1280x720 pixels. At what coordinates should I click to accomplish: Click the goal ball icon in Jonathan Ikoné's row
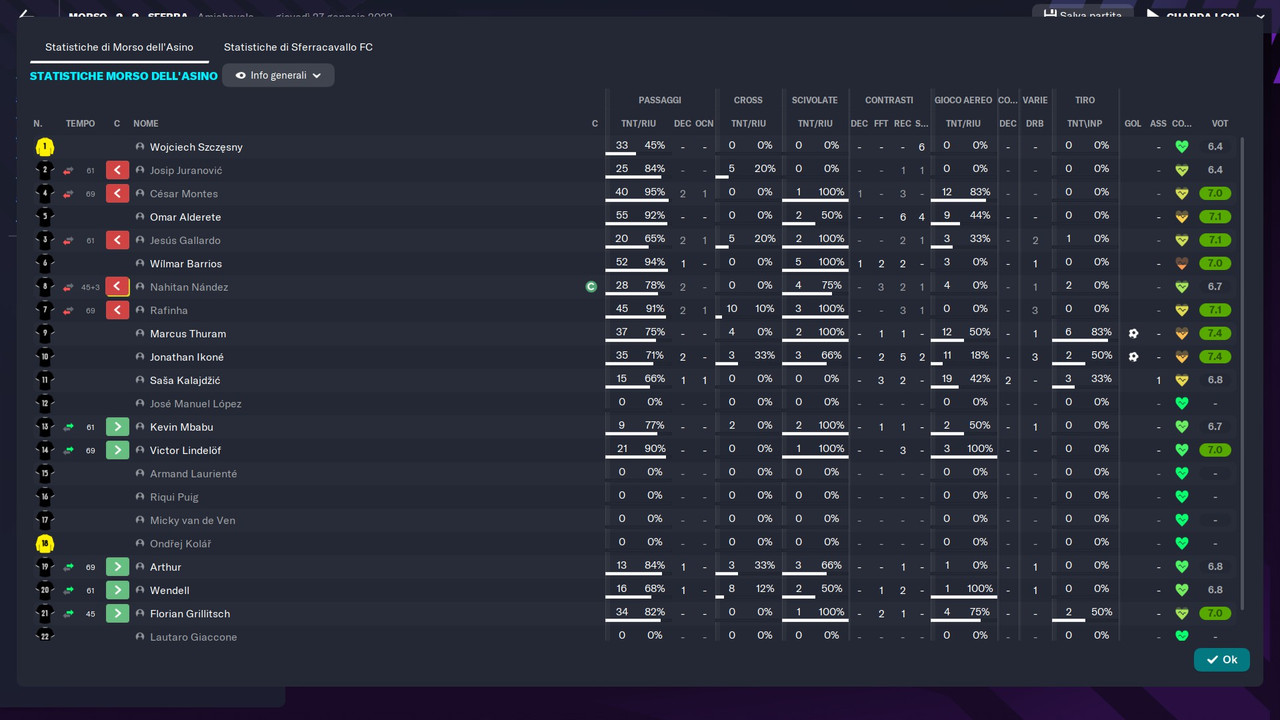click(x=1133, y=357)
